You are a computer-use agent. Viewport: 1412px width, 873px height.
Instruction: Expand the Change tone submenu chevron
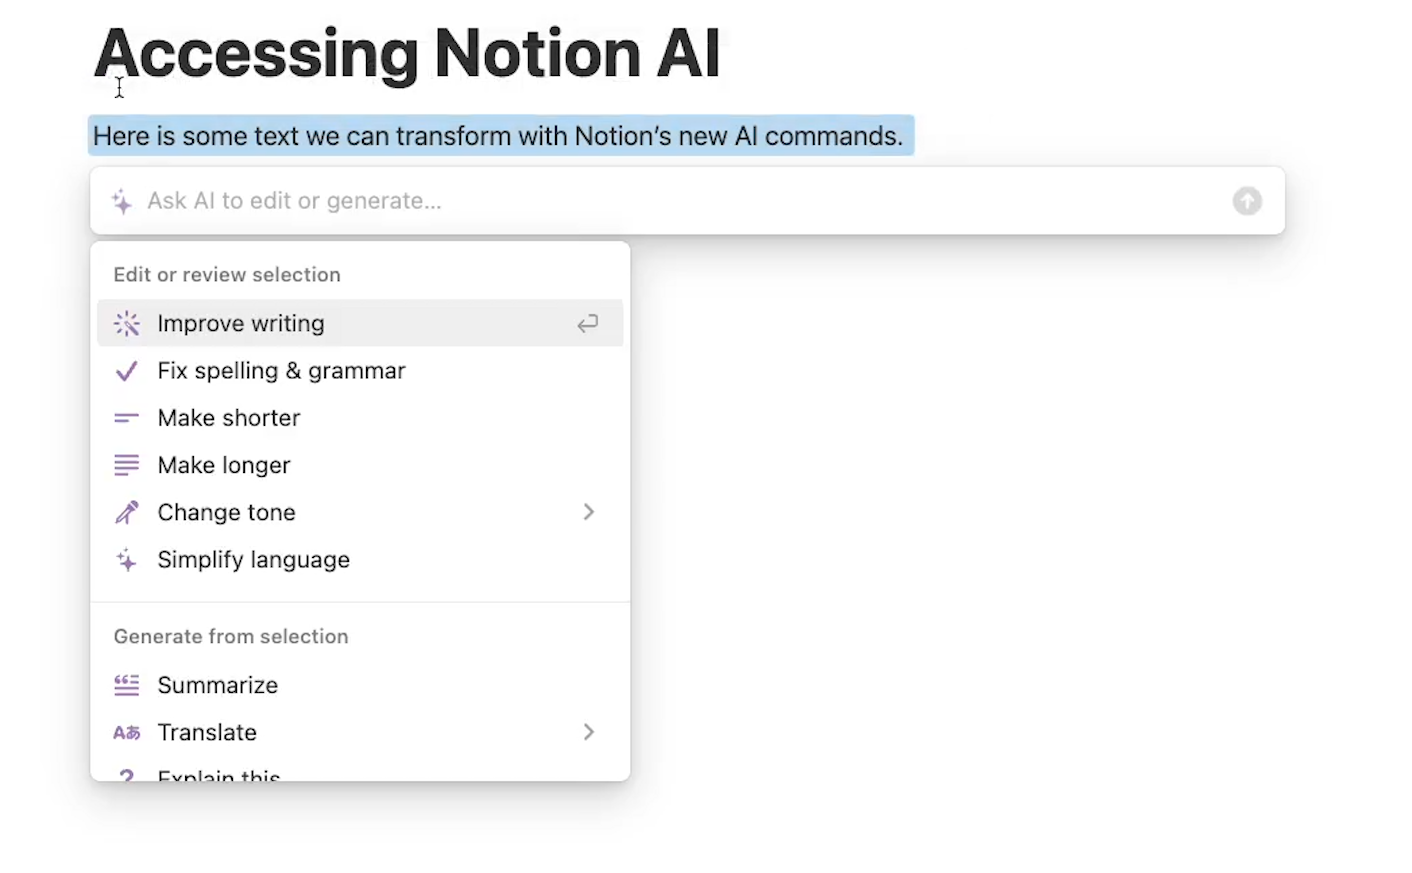[x=589, y=511]
